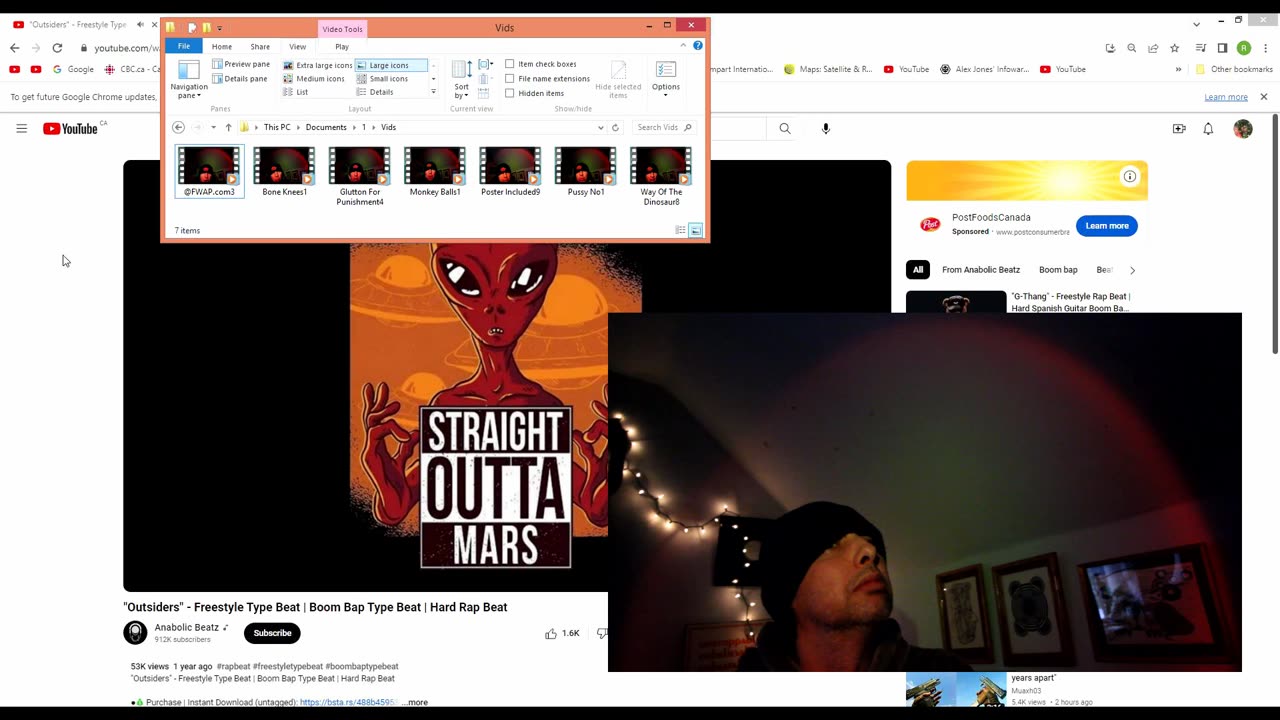Viewport: 1280px width, 720px height.
Task: Open the YouTube Create video icon
Action: pyautogui.click(x=1179, y=128)
